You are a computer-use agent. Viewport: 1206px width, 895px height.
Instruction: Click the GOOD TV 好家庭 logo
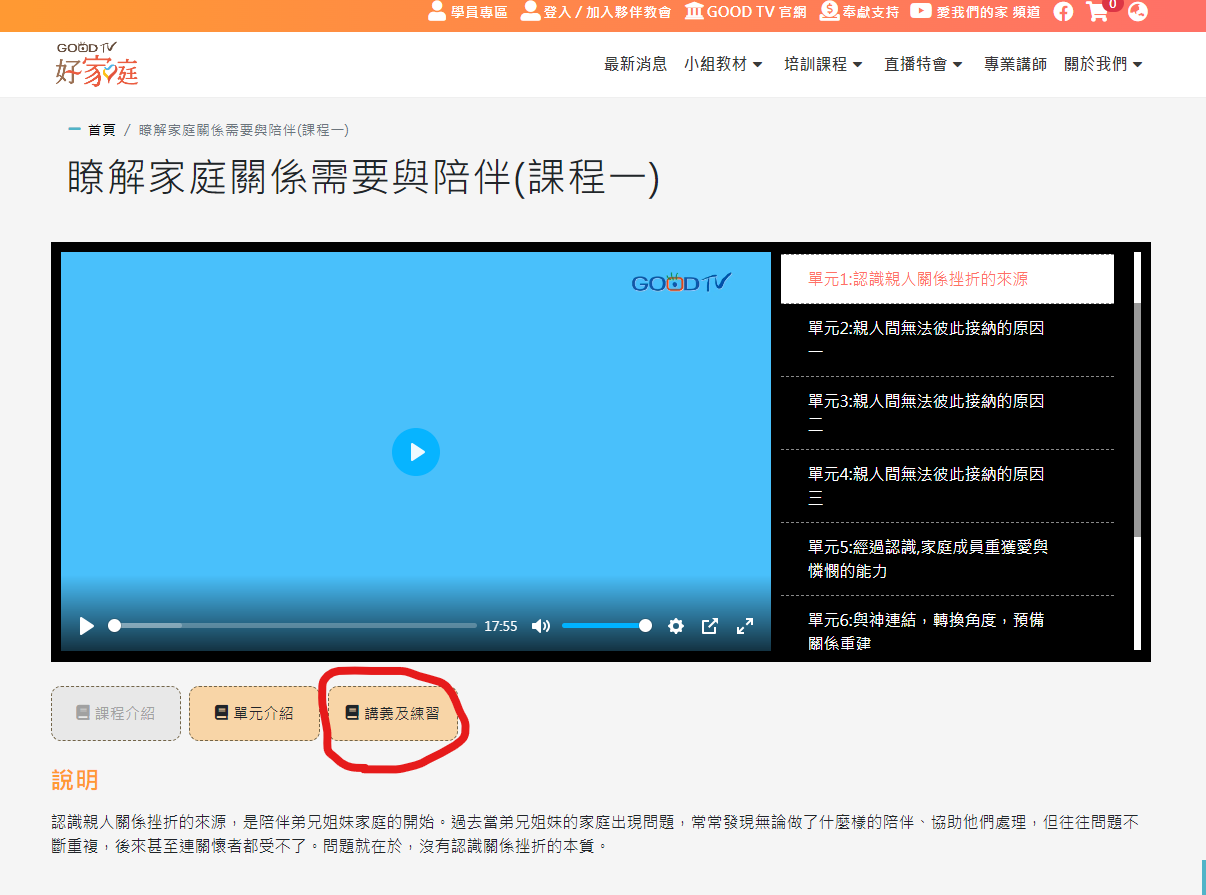coord(97,64)
